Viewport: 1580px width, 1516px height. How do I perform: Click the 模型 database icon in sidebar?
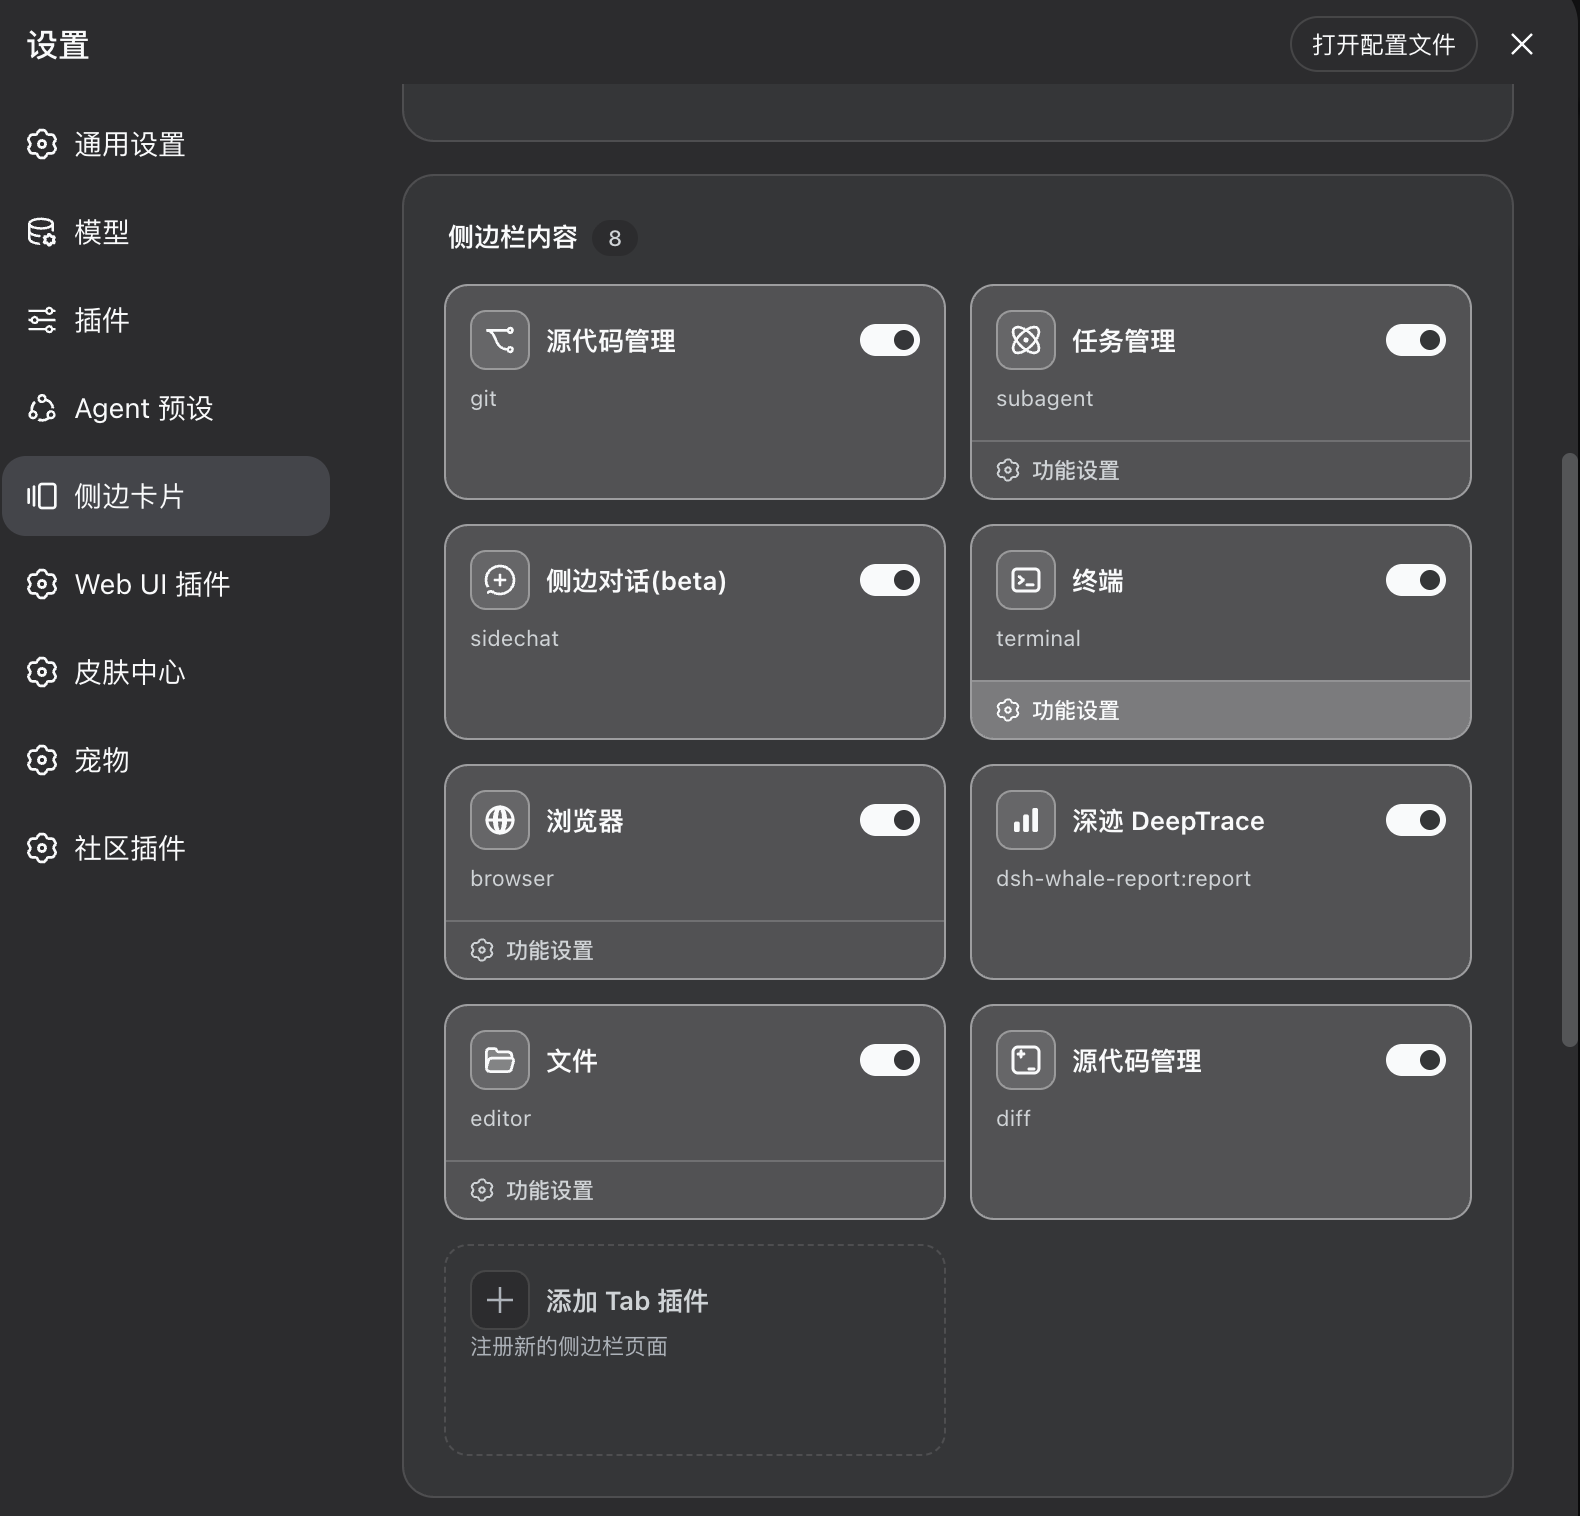pos(42,232)
